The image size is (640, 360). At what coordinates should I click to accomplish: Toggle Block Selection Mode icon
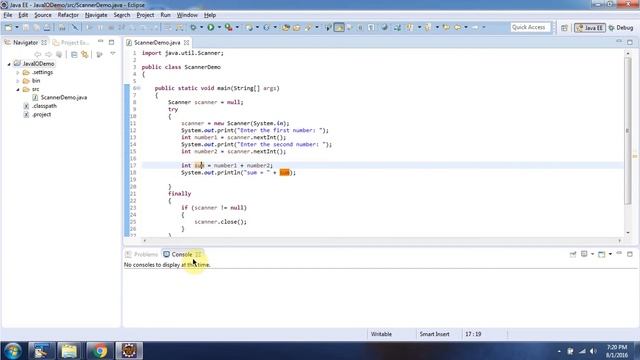360,27
